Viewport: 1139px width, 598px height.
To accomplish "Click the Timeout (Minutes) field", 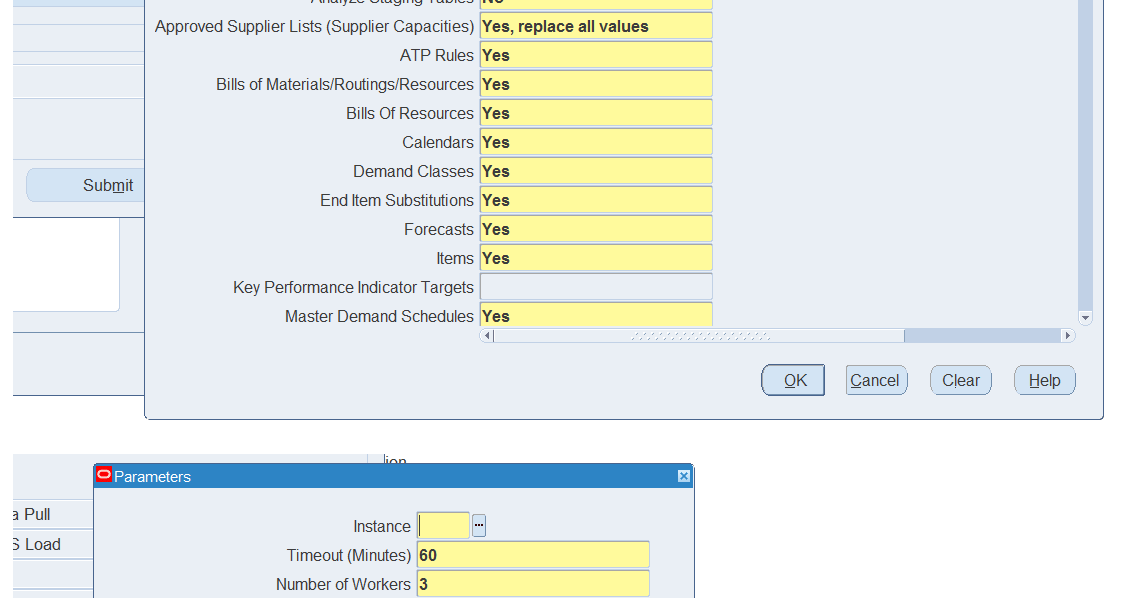I will (x=533, y=553).
